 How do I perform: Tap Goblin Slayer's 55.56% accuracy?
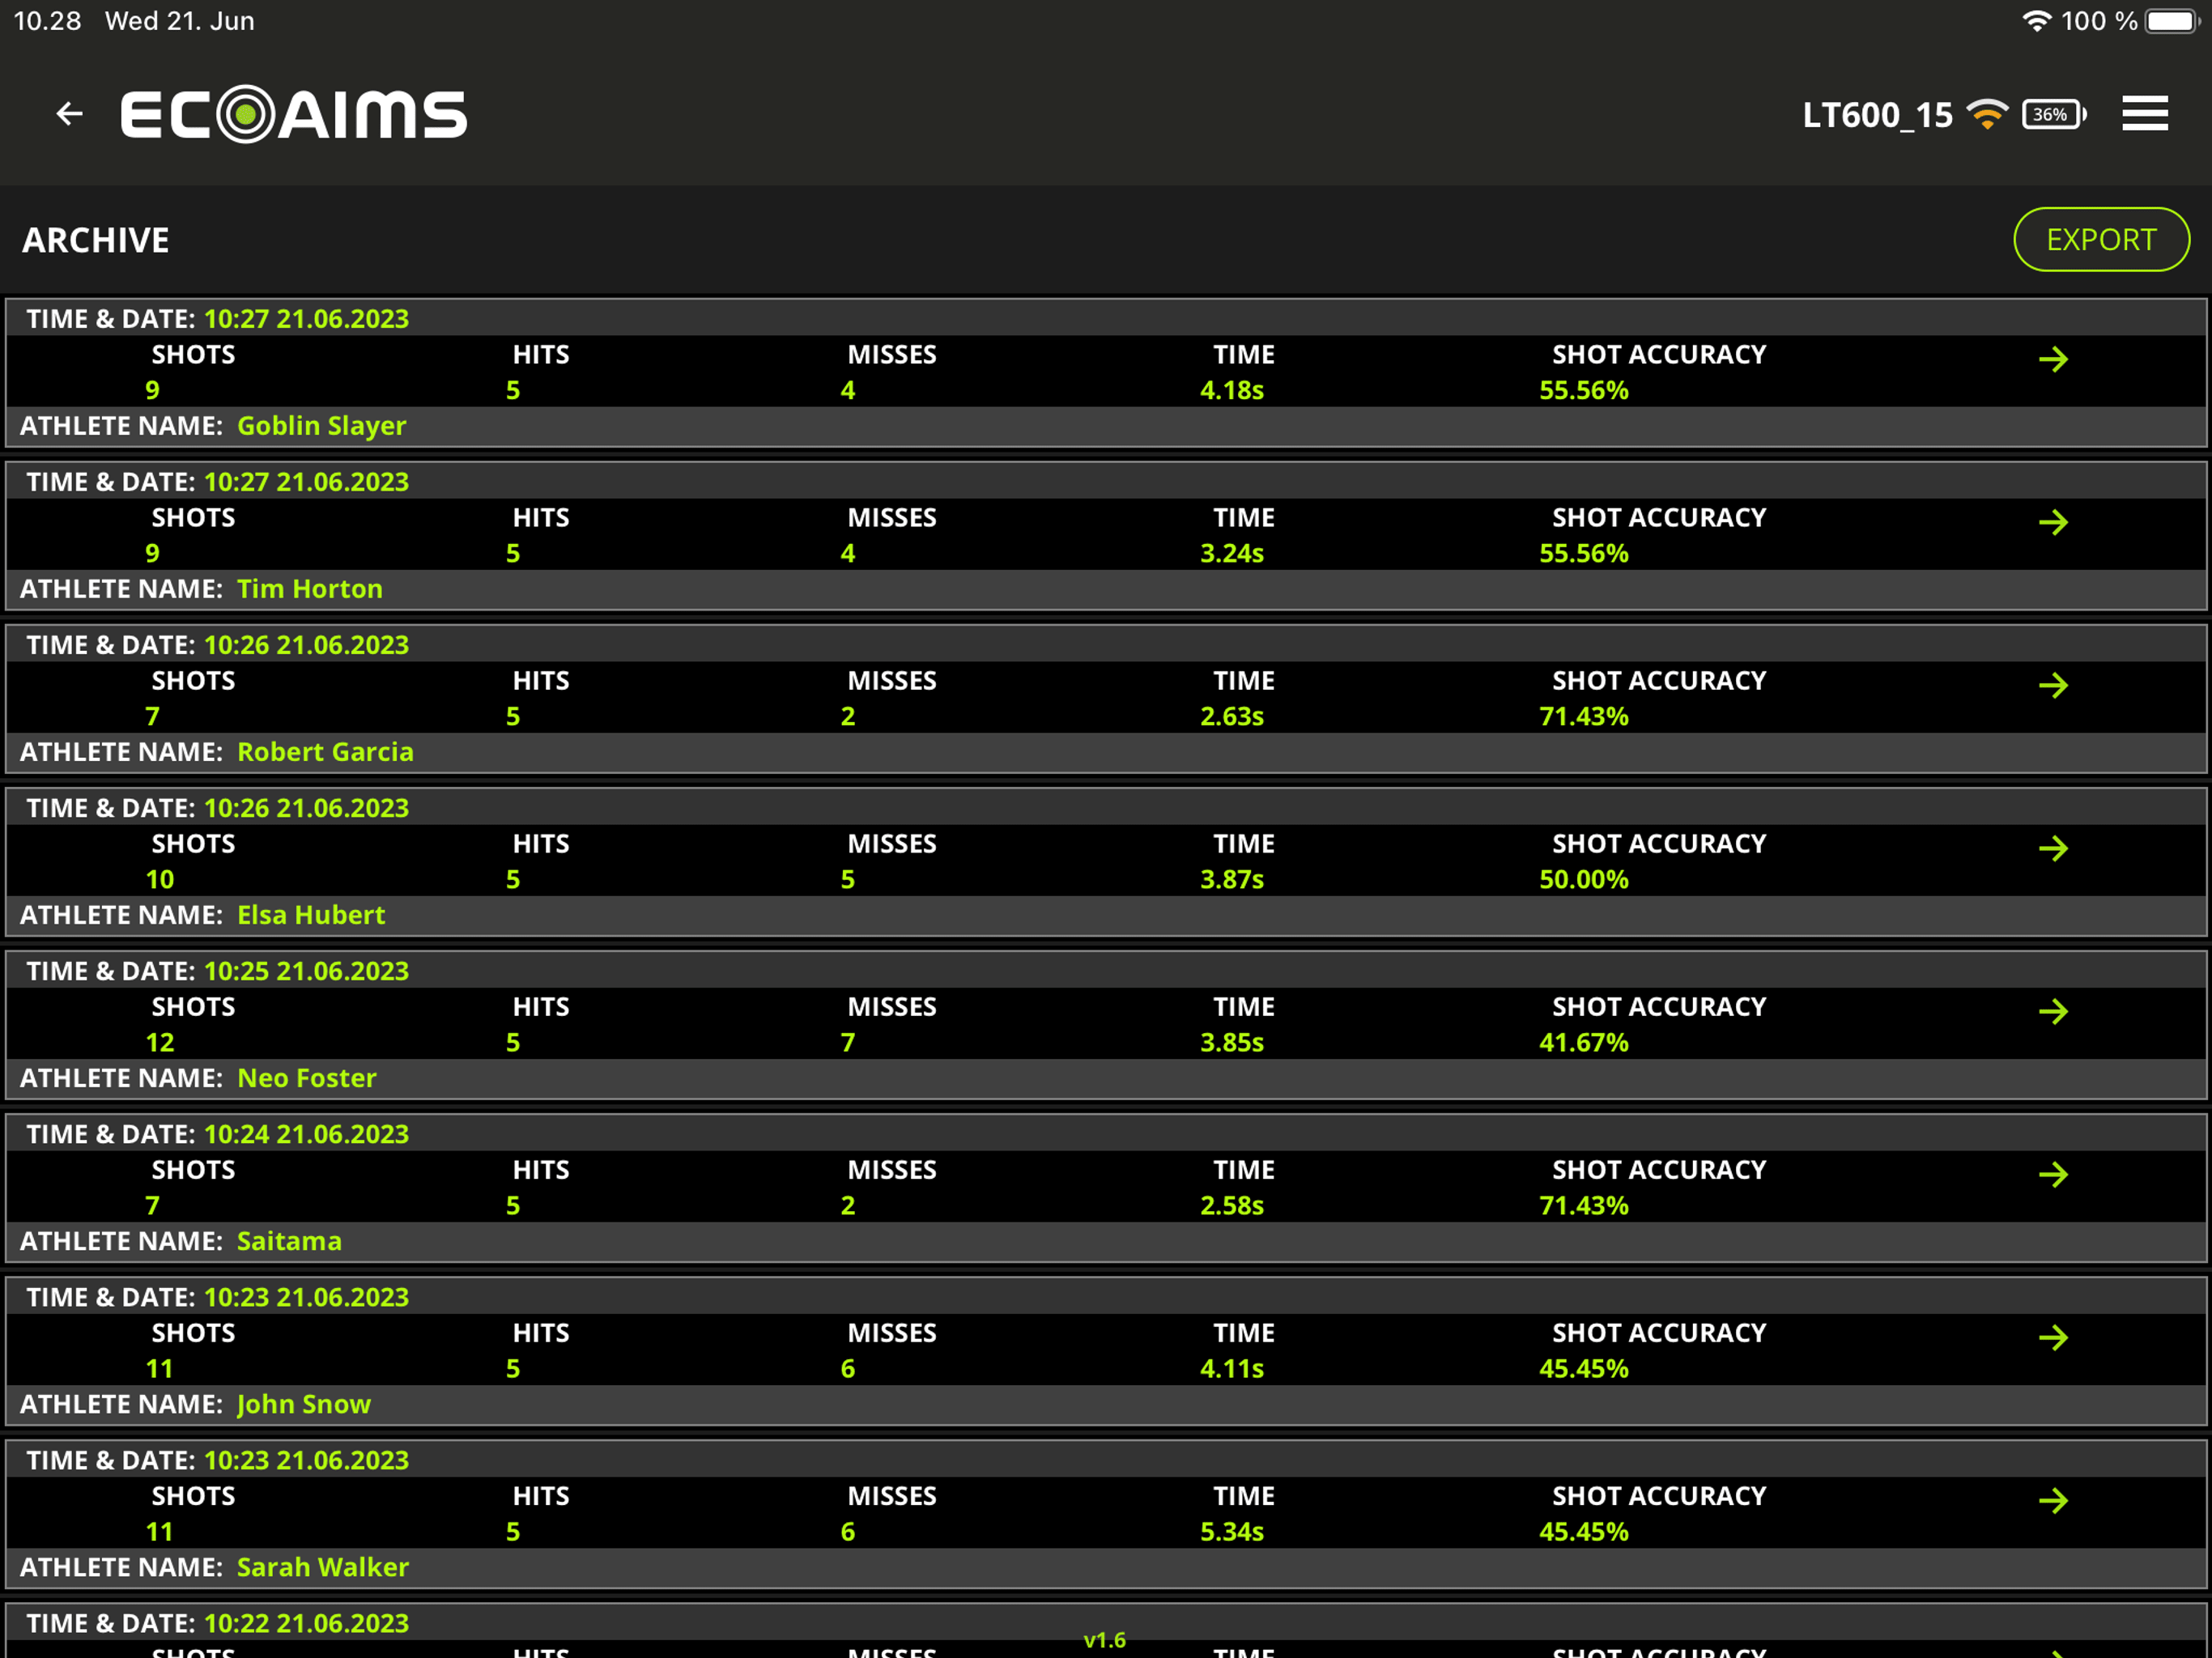[1584, 391]
